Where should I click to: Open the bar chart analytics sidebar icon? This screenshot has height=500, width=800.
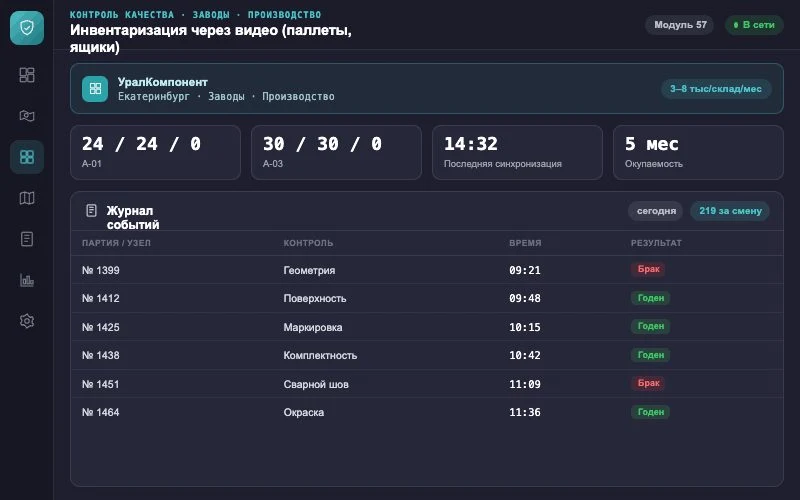point(27,280)
